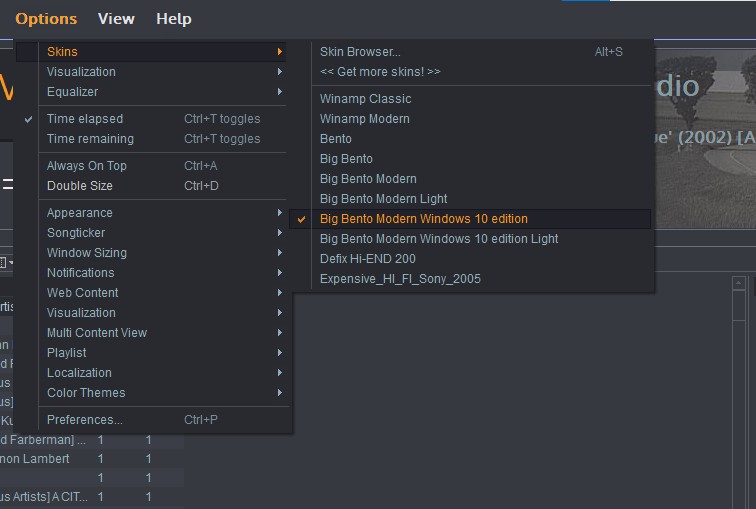Expand the Color Themes submenu

coord(151,393)
